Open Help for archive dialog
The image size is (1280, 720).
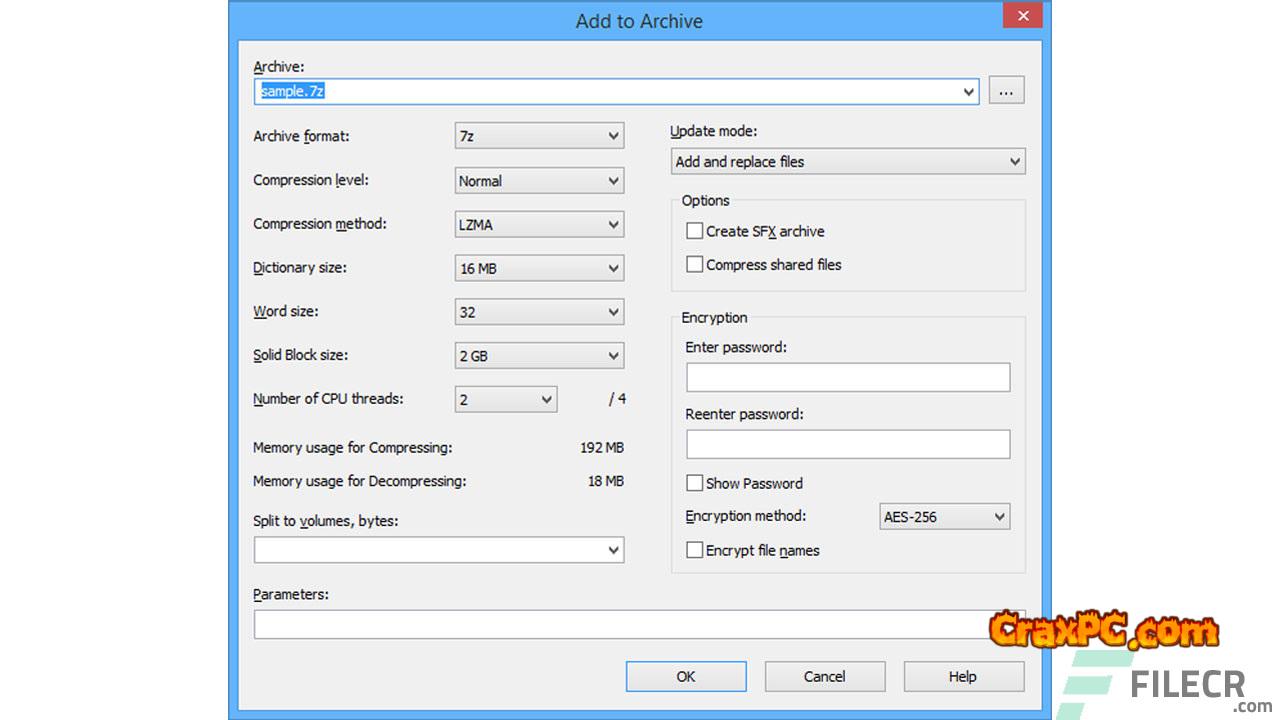[x=963, y=677]
